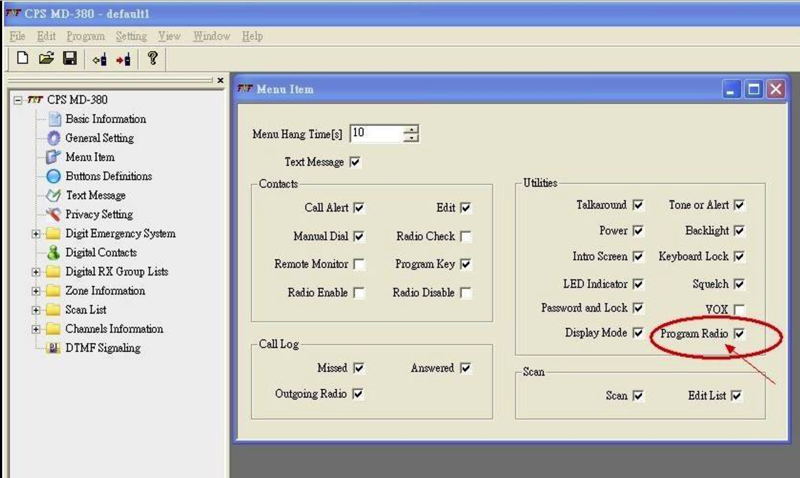Save the codeplug with floppy icon
The width and height of the screenshot is (800, 478).
(70, 59)
